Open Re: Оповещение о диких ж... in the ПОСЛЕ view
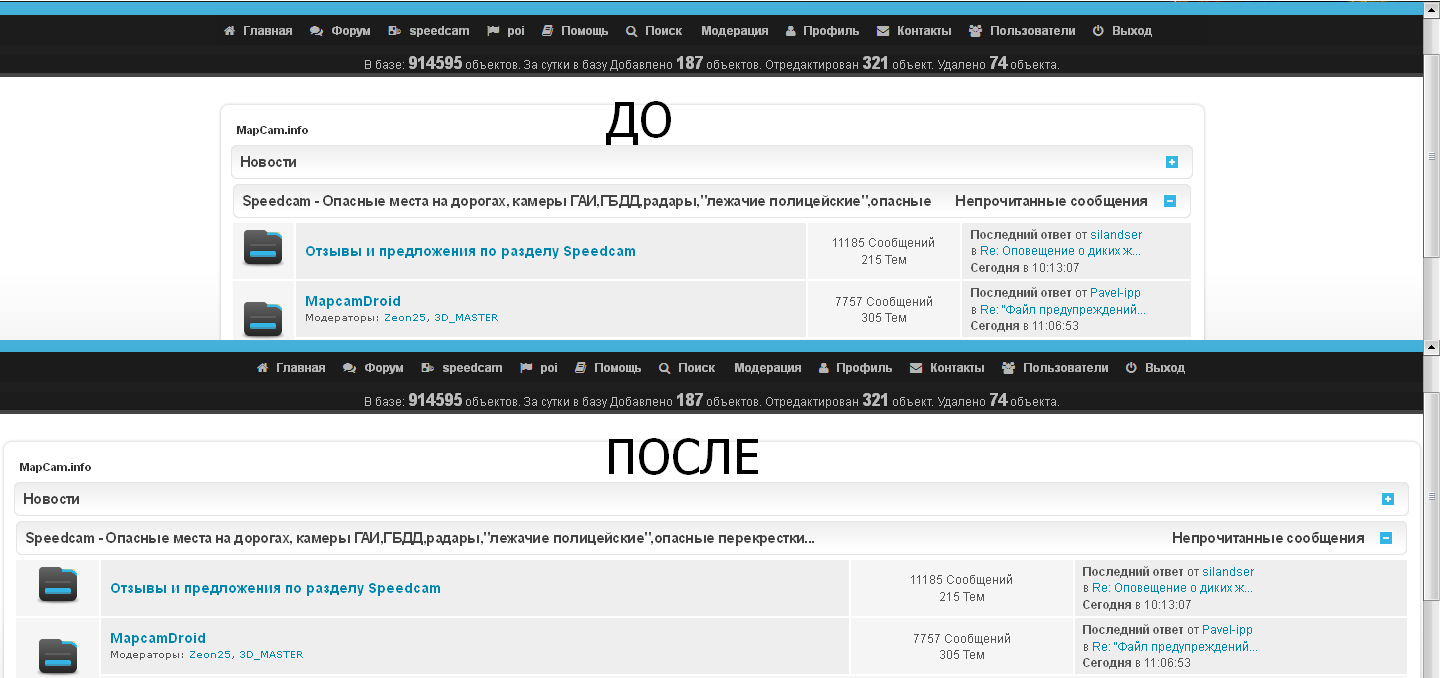Viewport: 1440px width, 678px height. pyautogui.click(x=1172, y=588)
